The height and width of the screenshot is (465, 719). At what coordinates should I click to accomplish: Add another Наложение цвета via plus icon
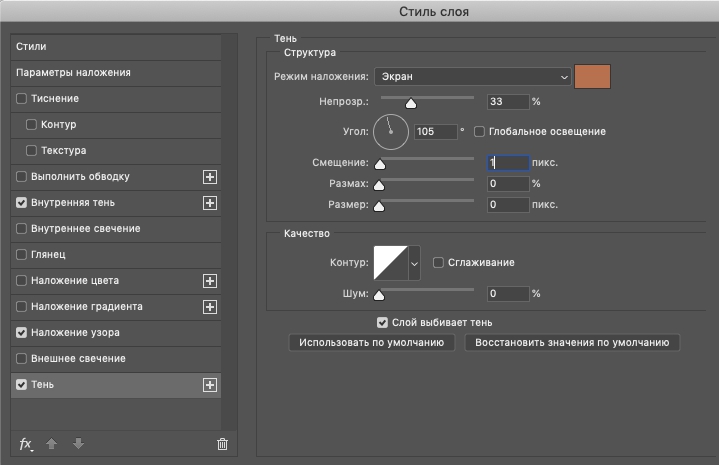[210, 281]
